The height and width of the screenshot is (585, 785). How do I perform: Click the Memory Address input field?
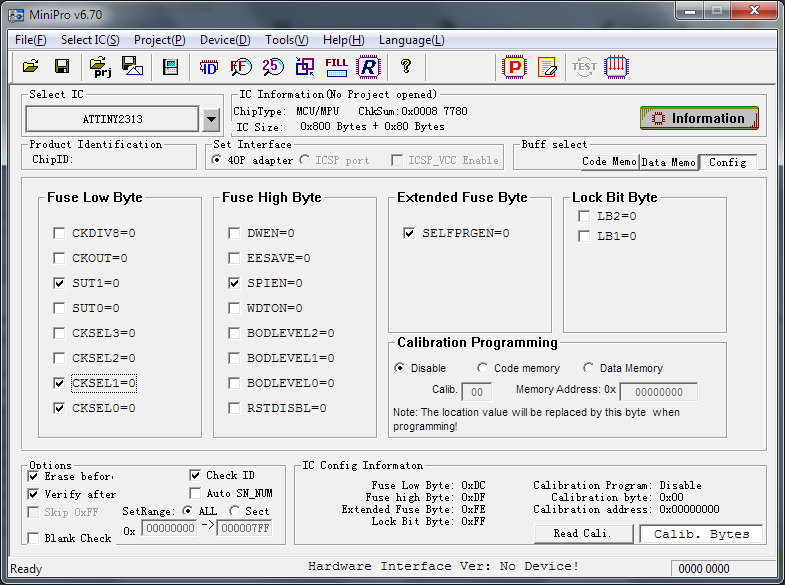pyautogui.click(x=659, y=392)
